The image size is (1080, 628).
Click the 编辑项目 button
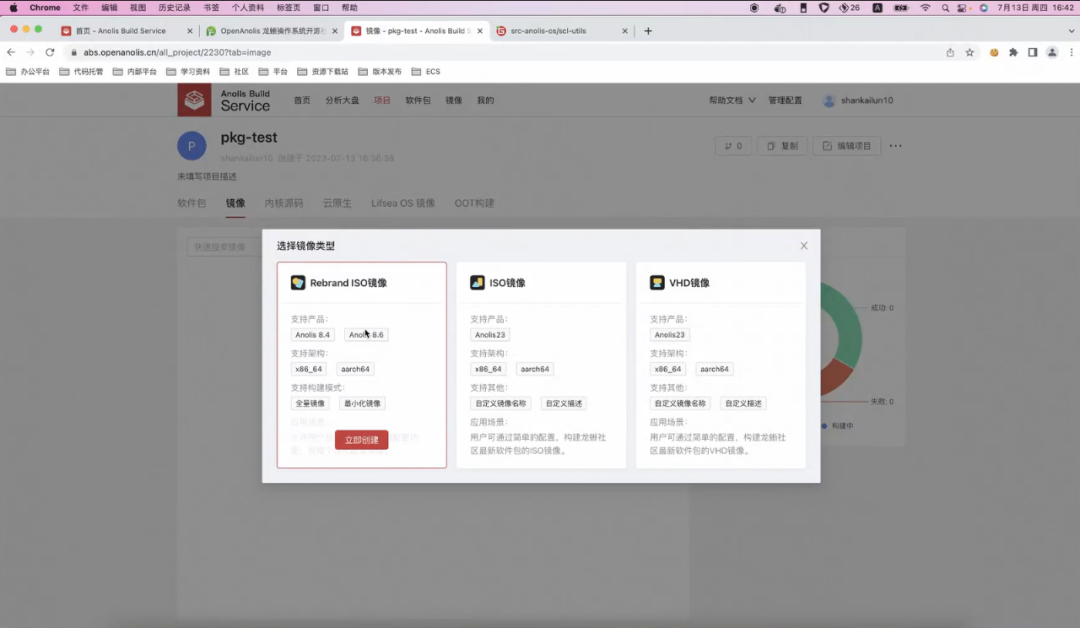click(x=847, y=146)
